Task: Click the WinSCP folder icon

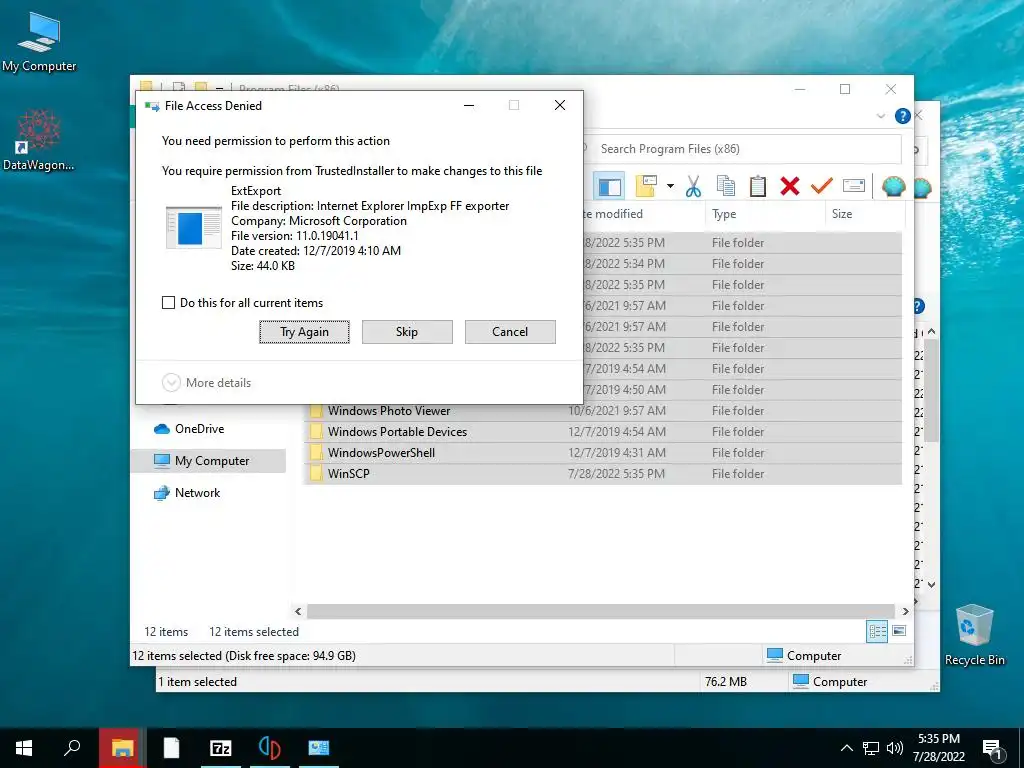Action: [x=316, y=473]
